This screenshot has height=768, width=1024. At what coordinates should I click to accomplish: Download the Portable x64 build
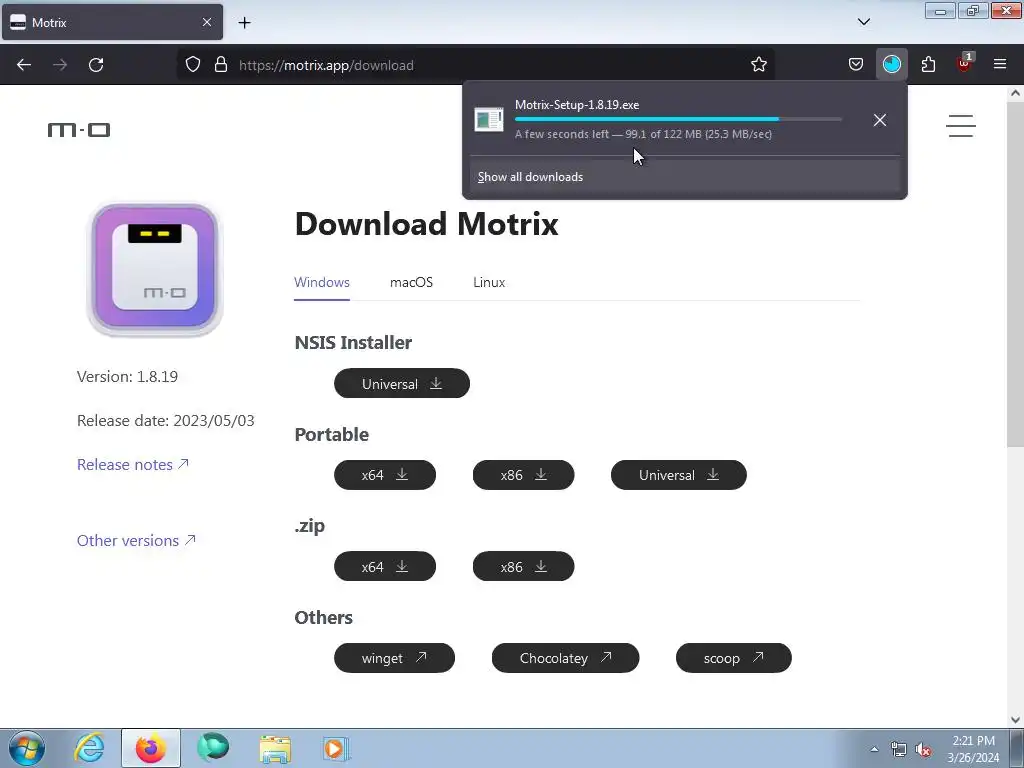385,475
